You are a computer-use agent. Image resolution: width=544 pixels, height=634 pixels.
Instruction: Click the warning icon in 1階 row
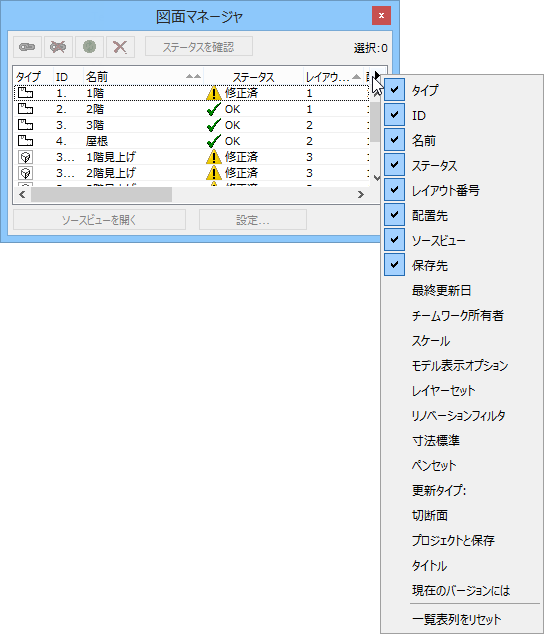pyautogui.click(x=214, y=93)
